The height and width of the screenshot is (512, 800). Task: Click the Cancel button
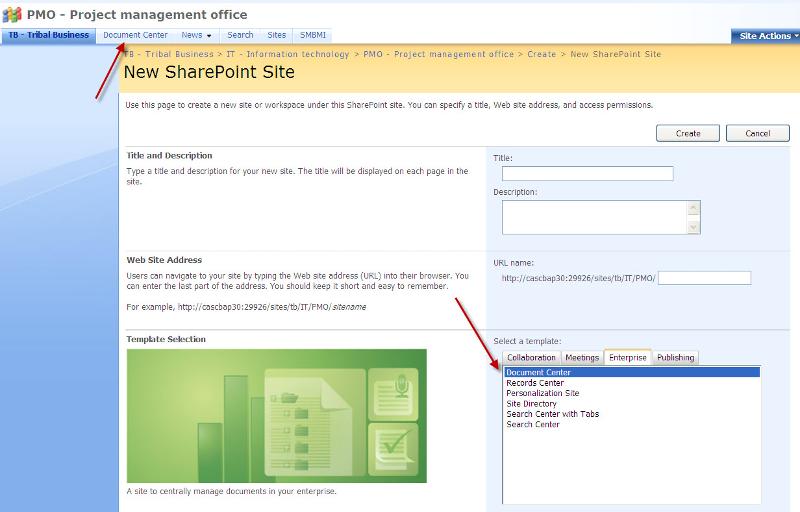point(758,134)
